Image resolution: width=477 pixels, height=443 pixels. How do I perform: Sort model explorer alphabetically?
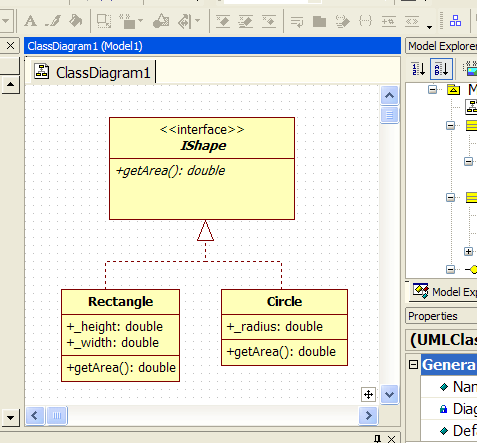(x=441, y=69)
